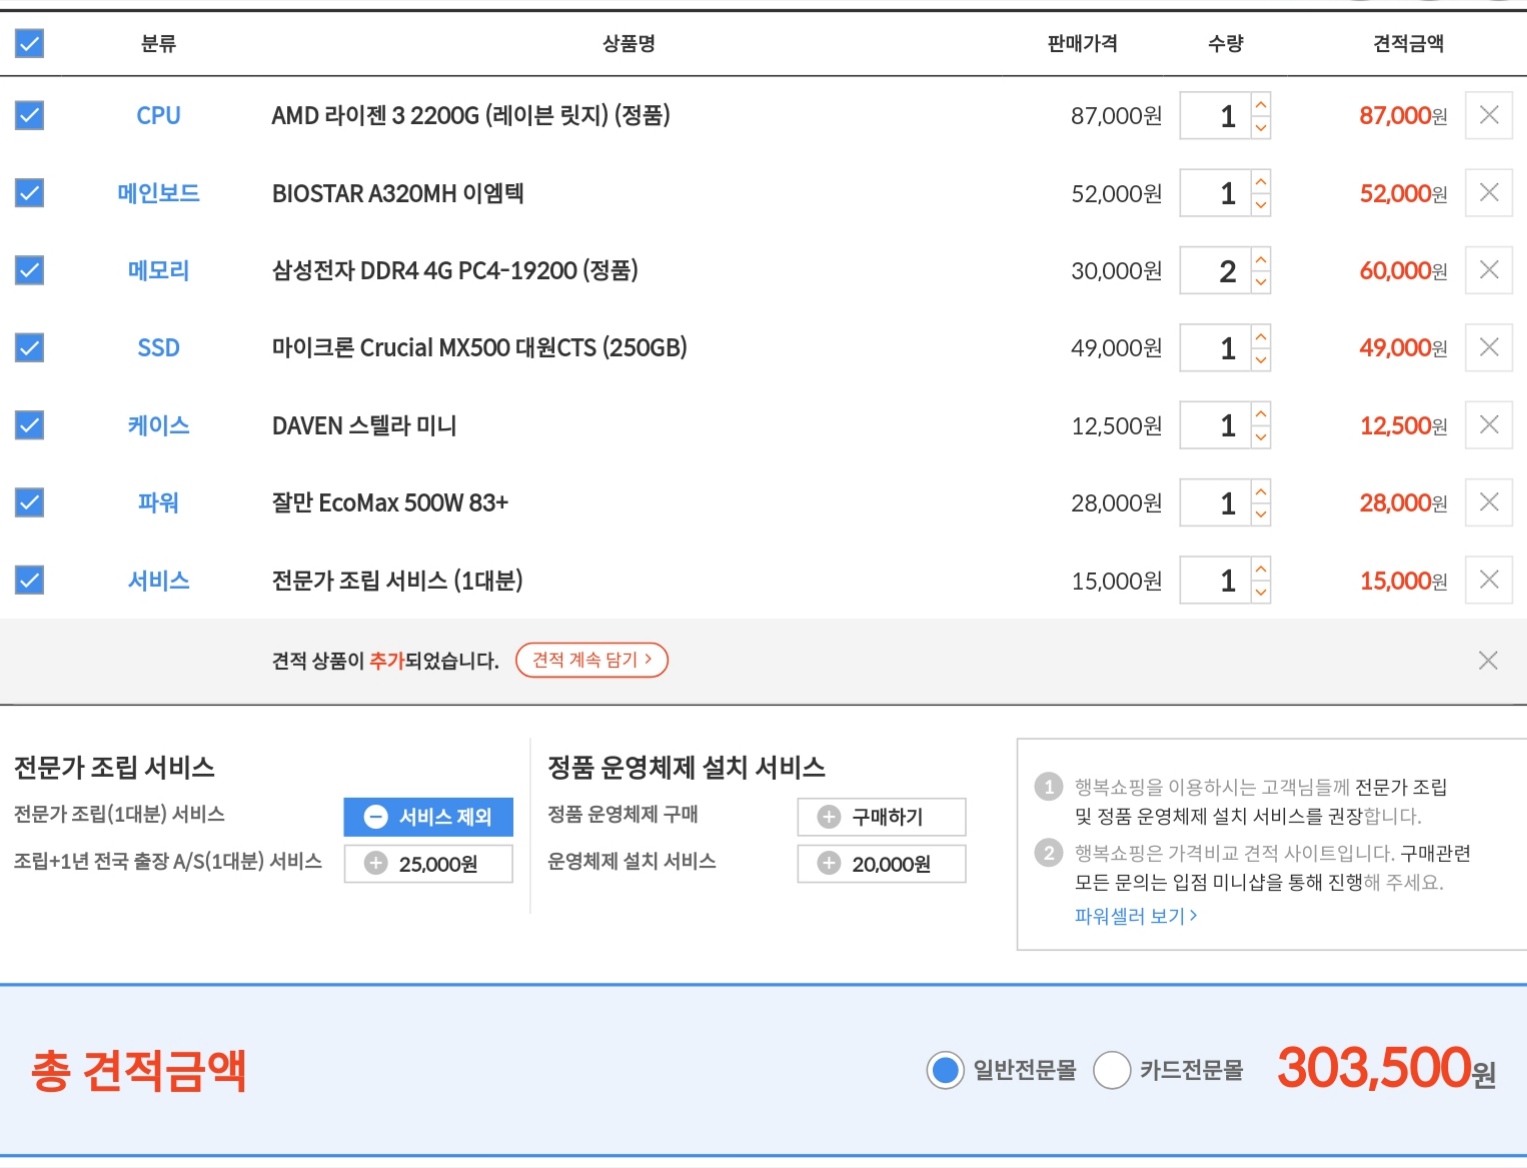Remove the CPU item with its X icon

click(x=1488, y=116)
